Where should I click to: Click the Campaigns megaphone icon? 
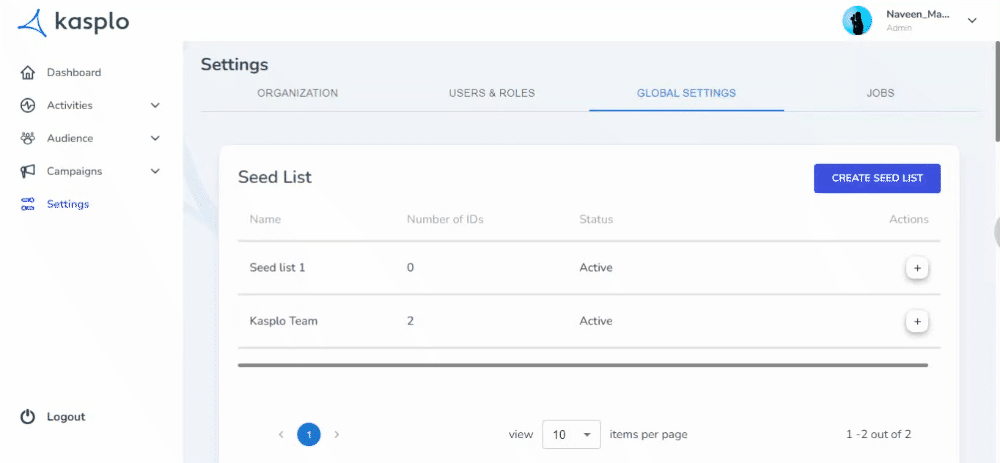tap(27, 172)
